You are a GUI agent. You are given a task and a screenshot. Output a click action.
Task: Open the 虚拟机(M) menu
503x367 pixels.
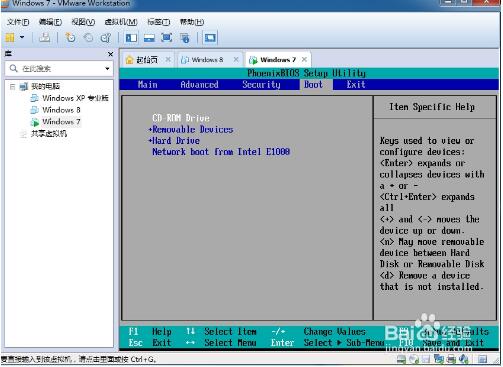pos(121,22)
